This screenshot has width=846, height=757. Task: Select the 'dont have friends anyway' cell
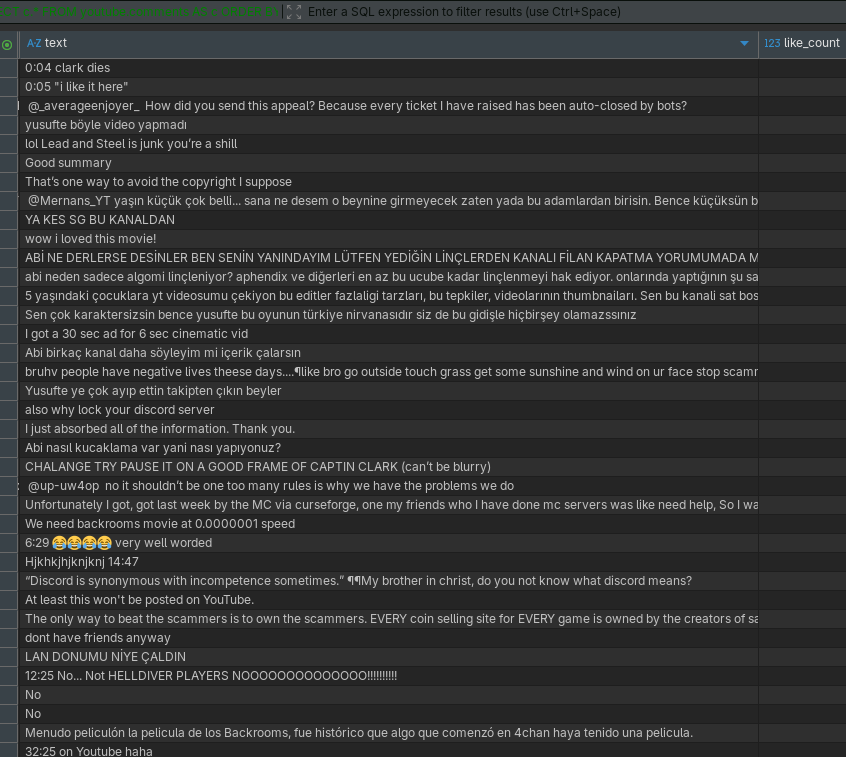(388, 638)
